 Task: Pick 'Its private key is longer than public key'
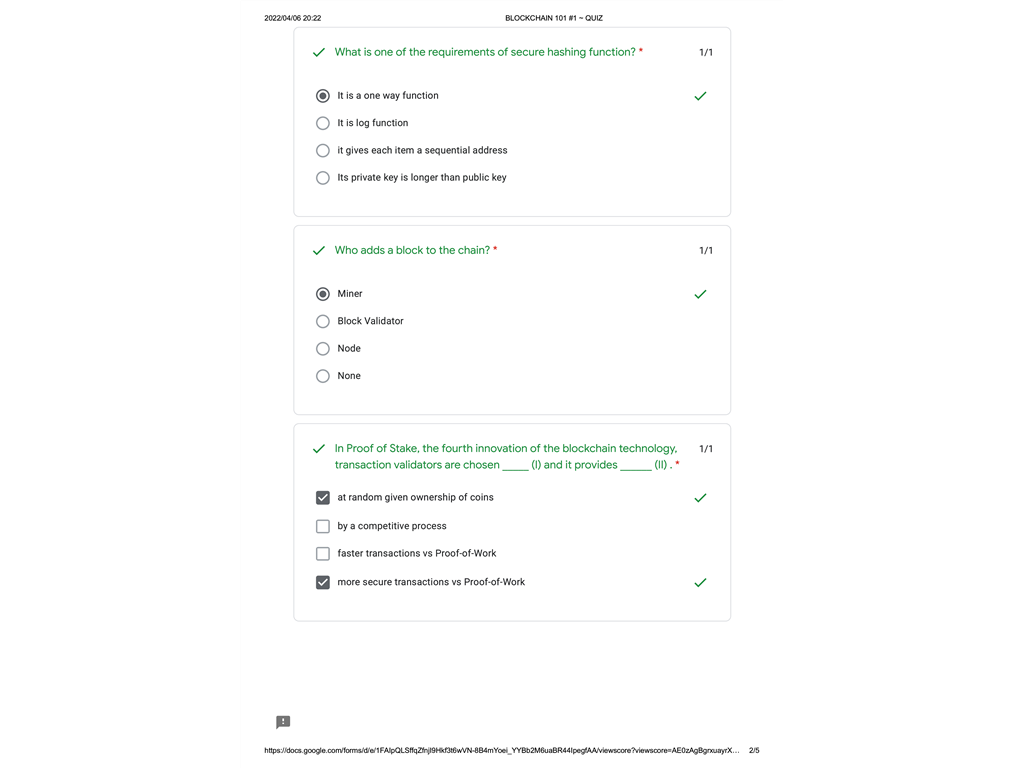(x=322, y=178)
